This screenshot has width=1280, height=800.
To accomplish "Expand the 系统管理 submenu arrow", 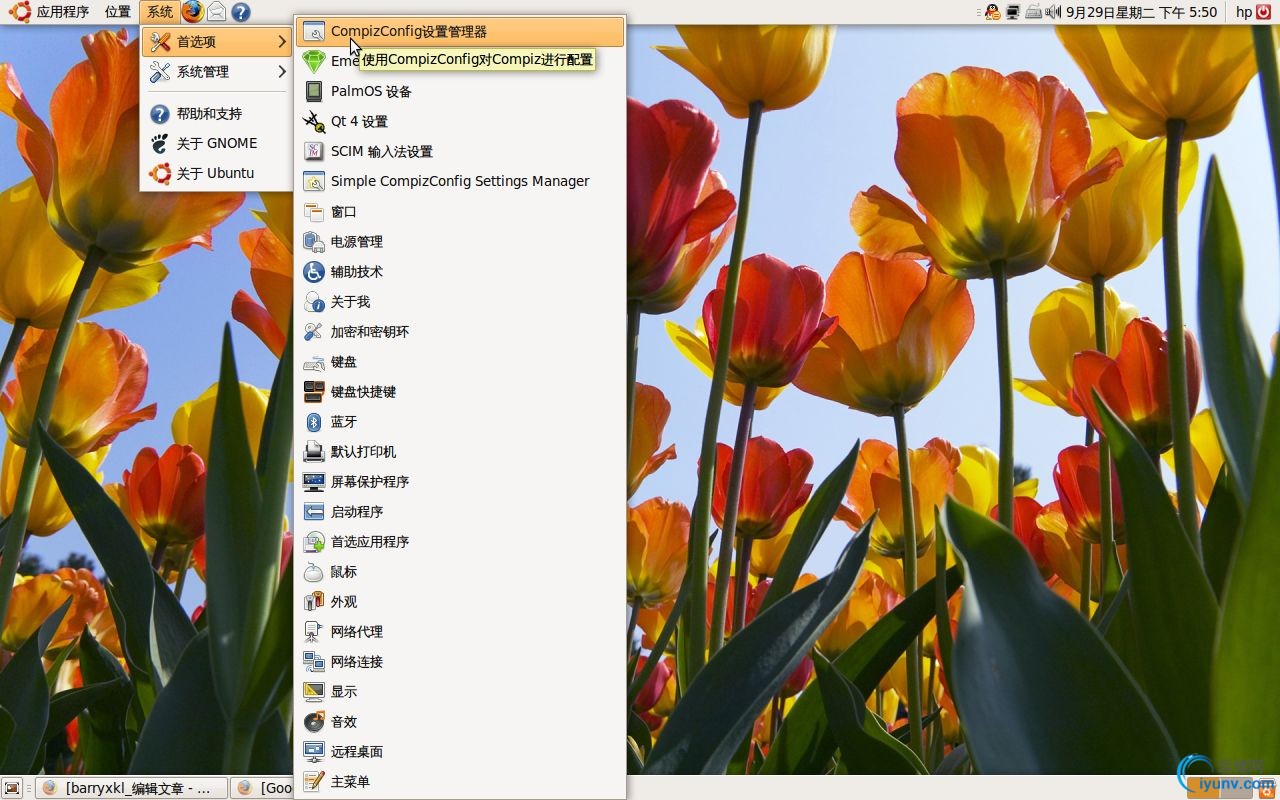I will pos(282,72).
